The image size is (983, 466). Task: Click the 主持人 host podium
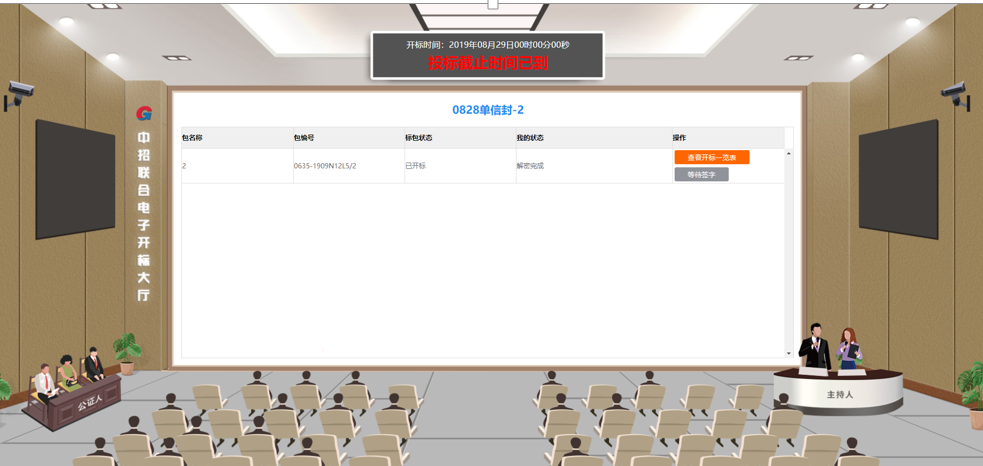(x=839, y=393)
